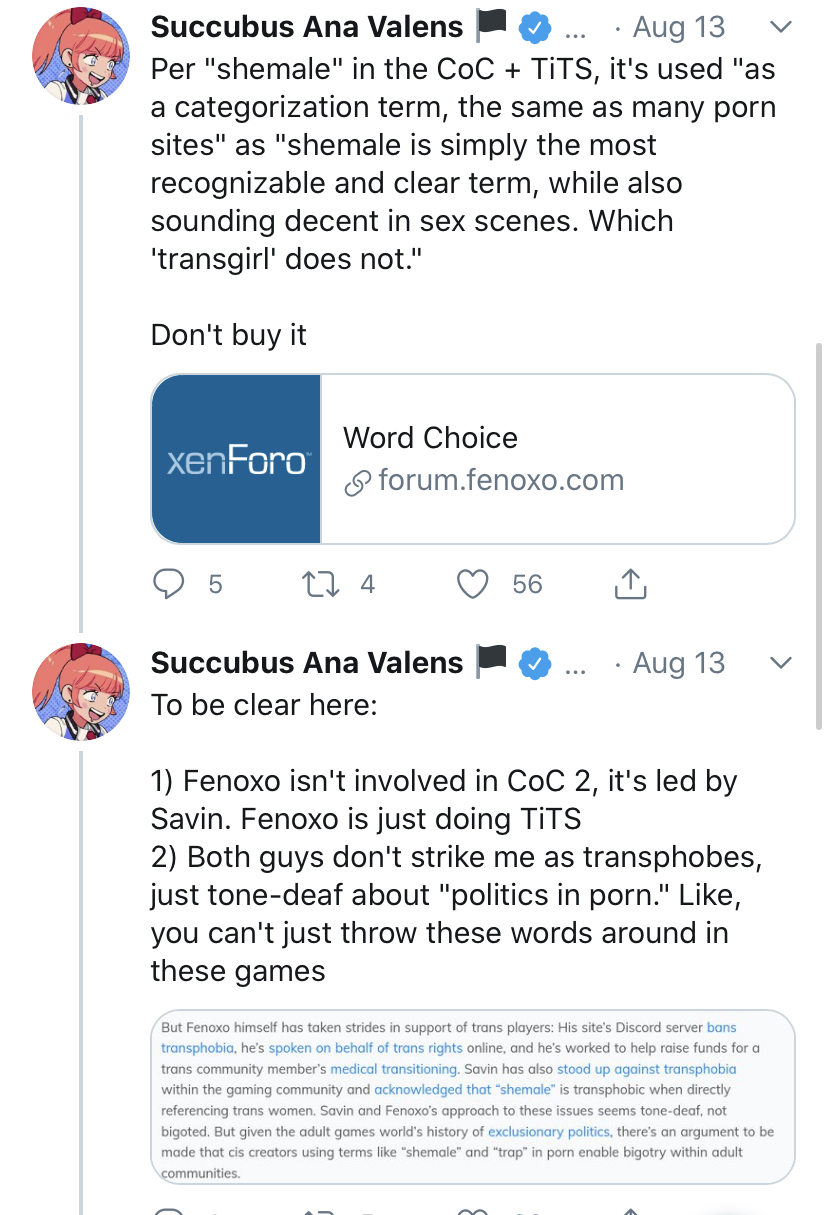Expand the chevron menu on the 'Don't buy it' tweet
Image resolution: width=828 pixels, height=1215 pixels.
tap(781, 28)
